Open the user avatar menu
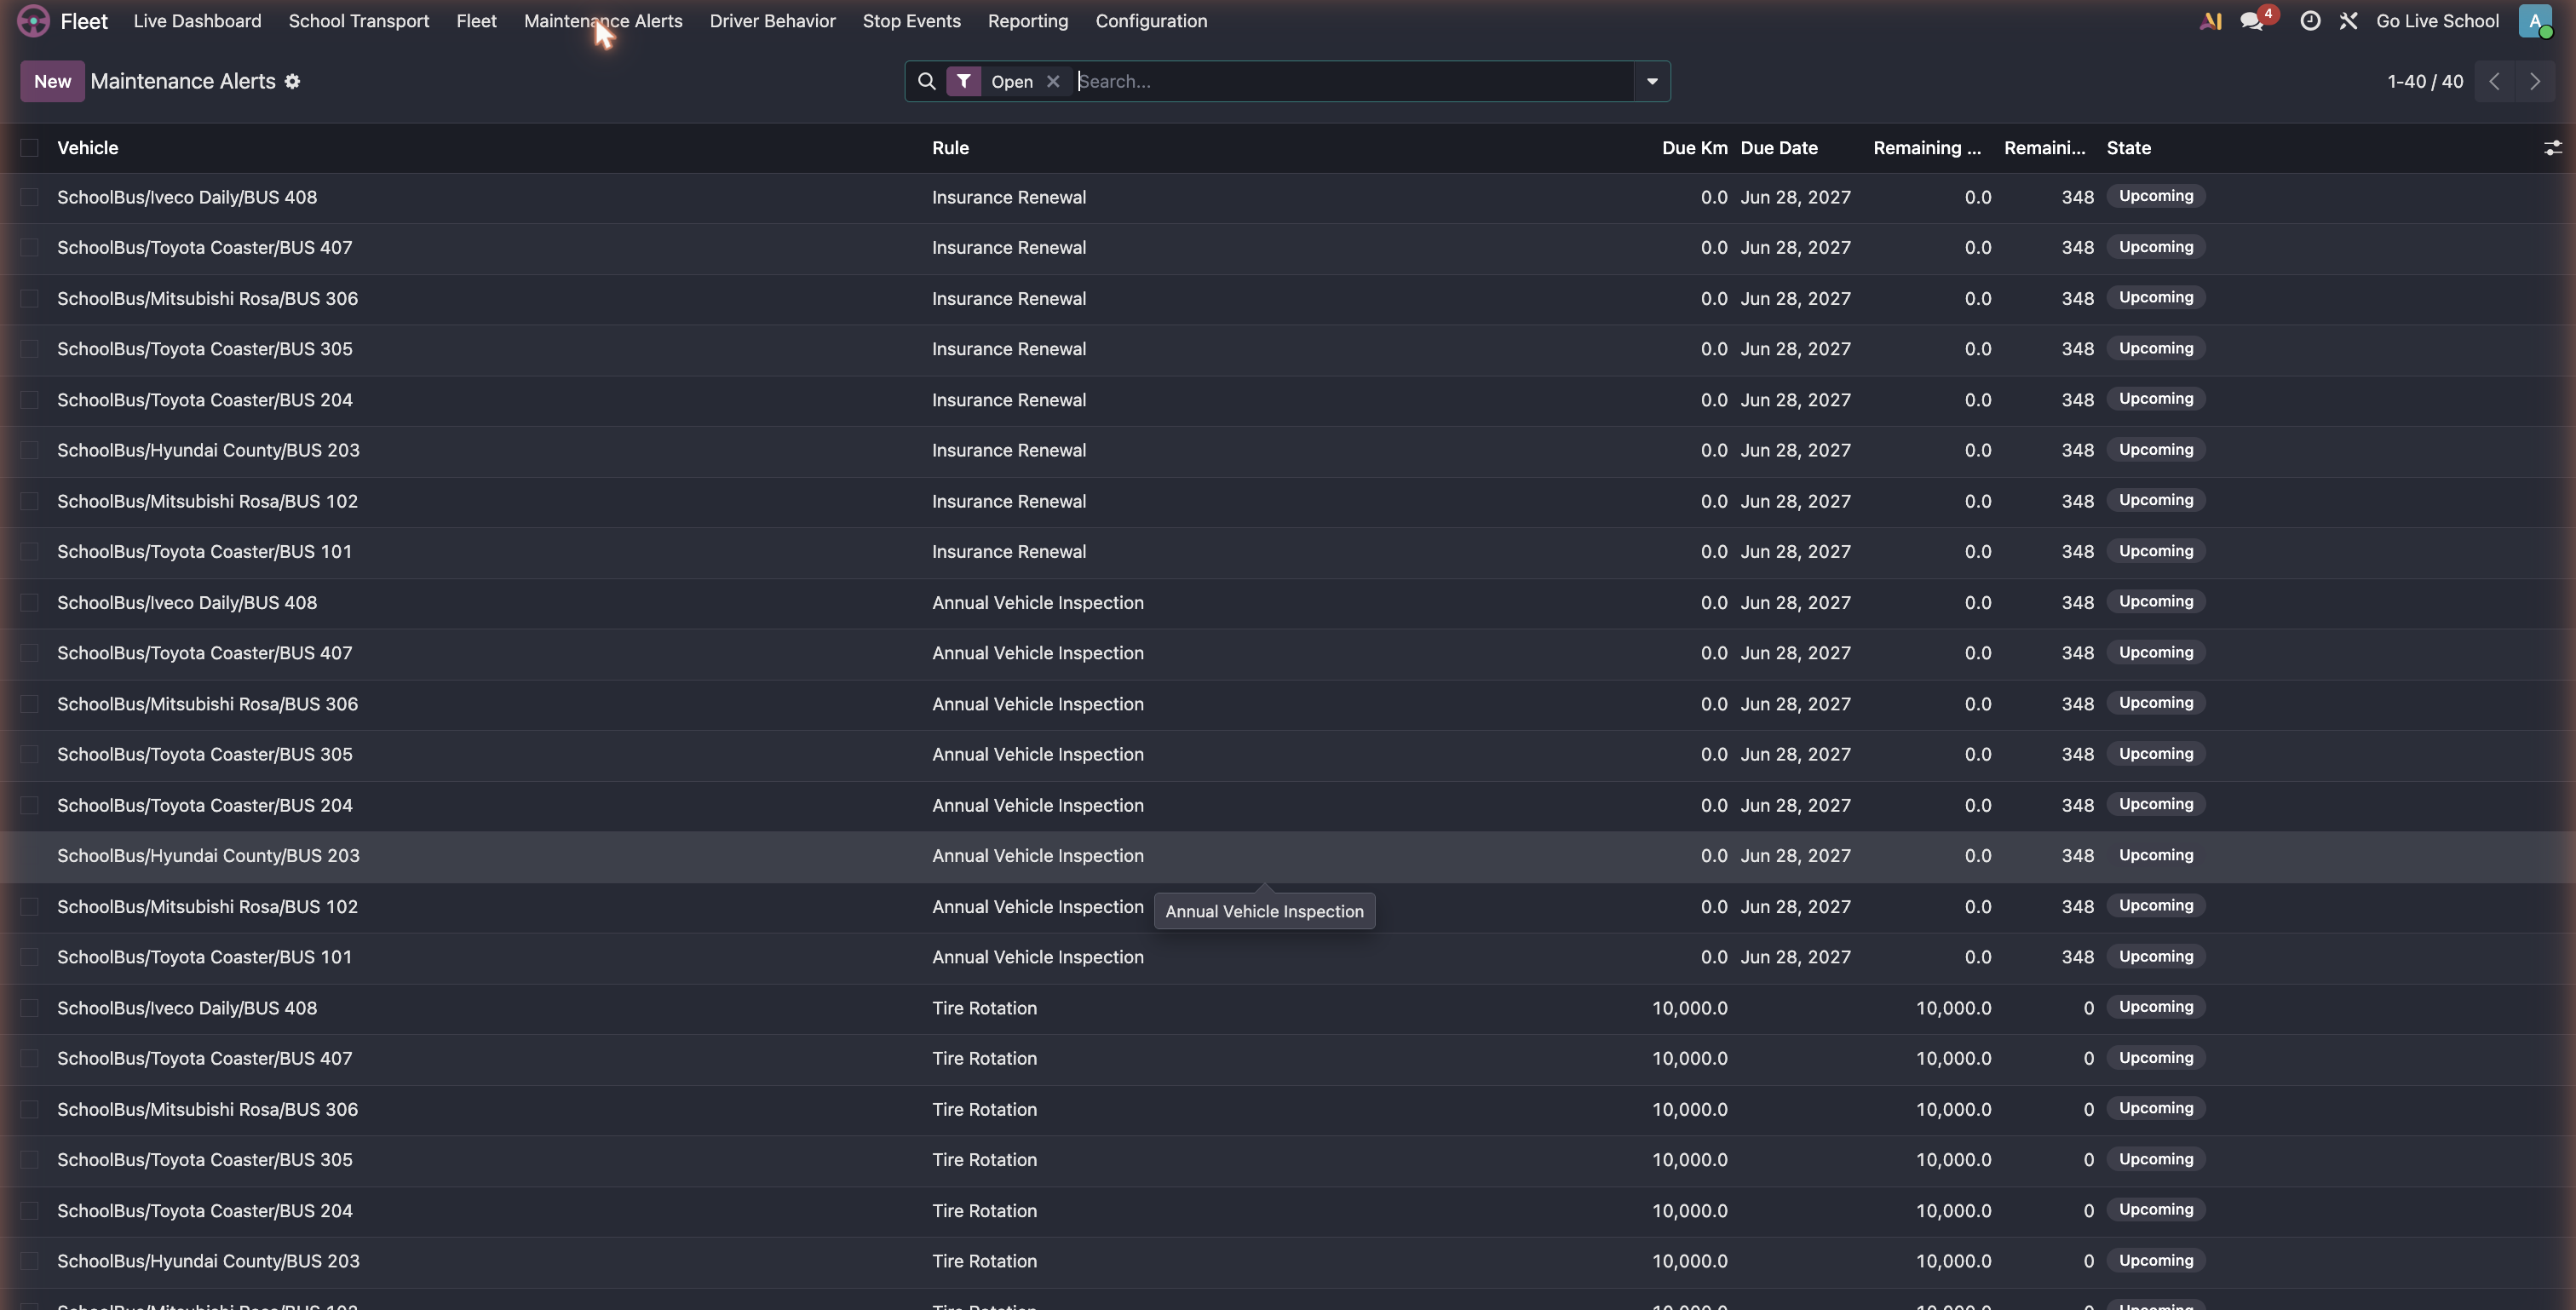Screen dimensions: 2576x1310 point(2535,21)
